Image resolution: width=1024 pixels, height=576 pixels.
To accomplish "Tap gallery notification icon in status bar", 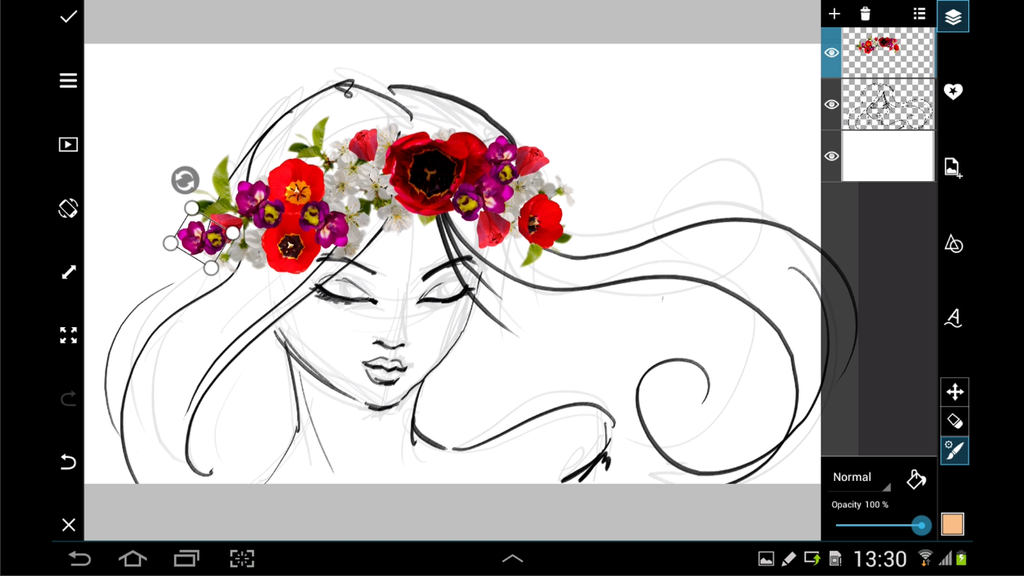I will tap(766, 559).
